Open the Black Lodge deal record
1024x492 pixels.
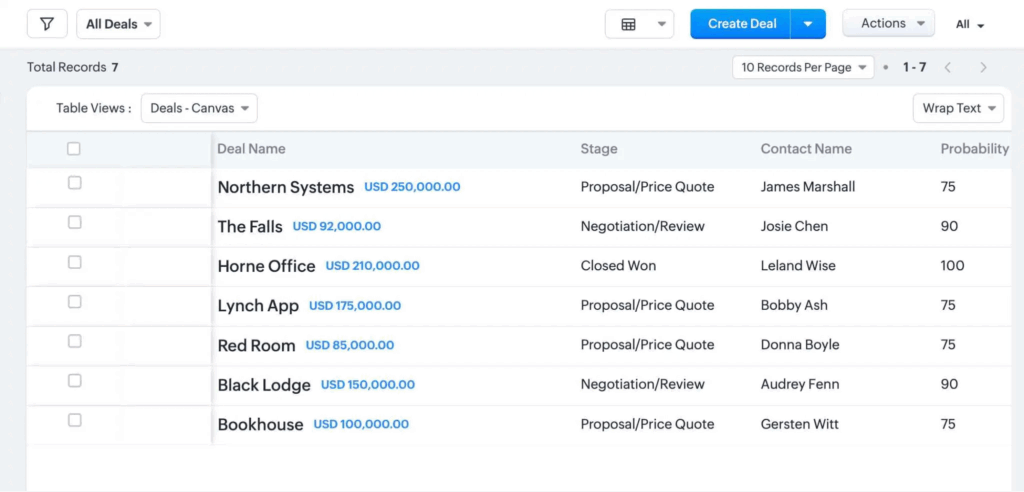coord(264,385)
